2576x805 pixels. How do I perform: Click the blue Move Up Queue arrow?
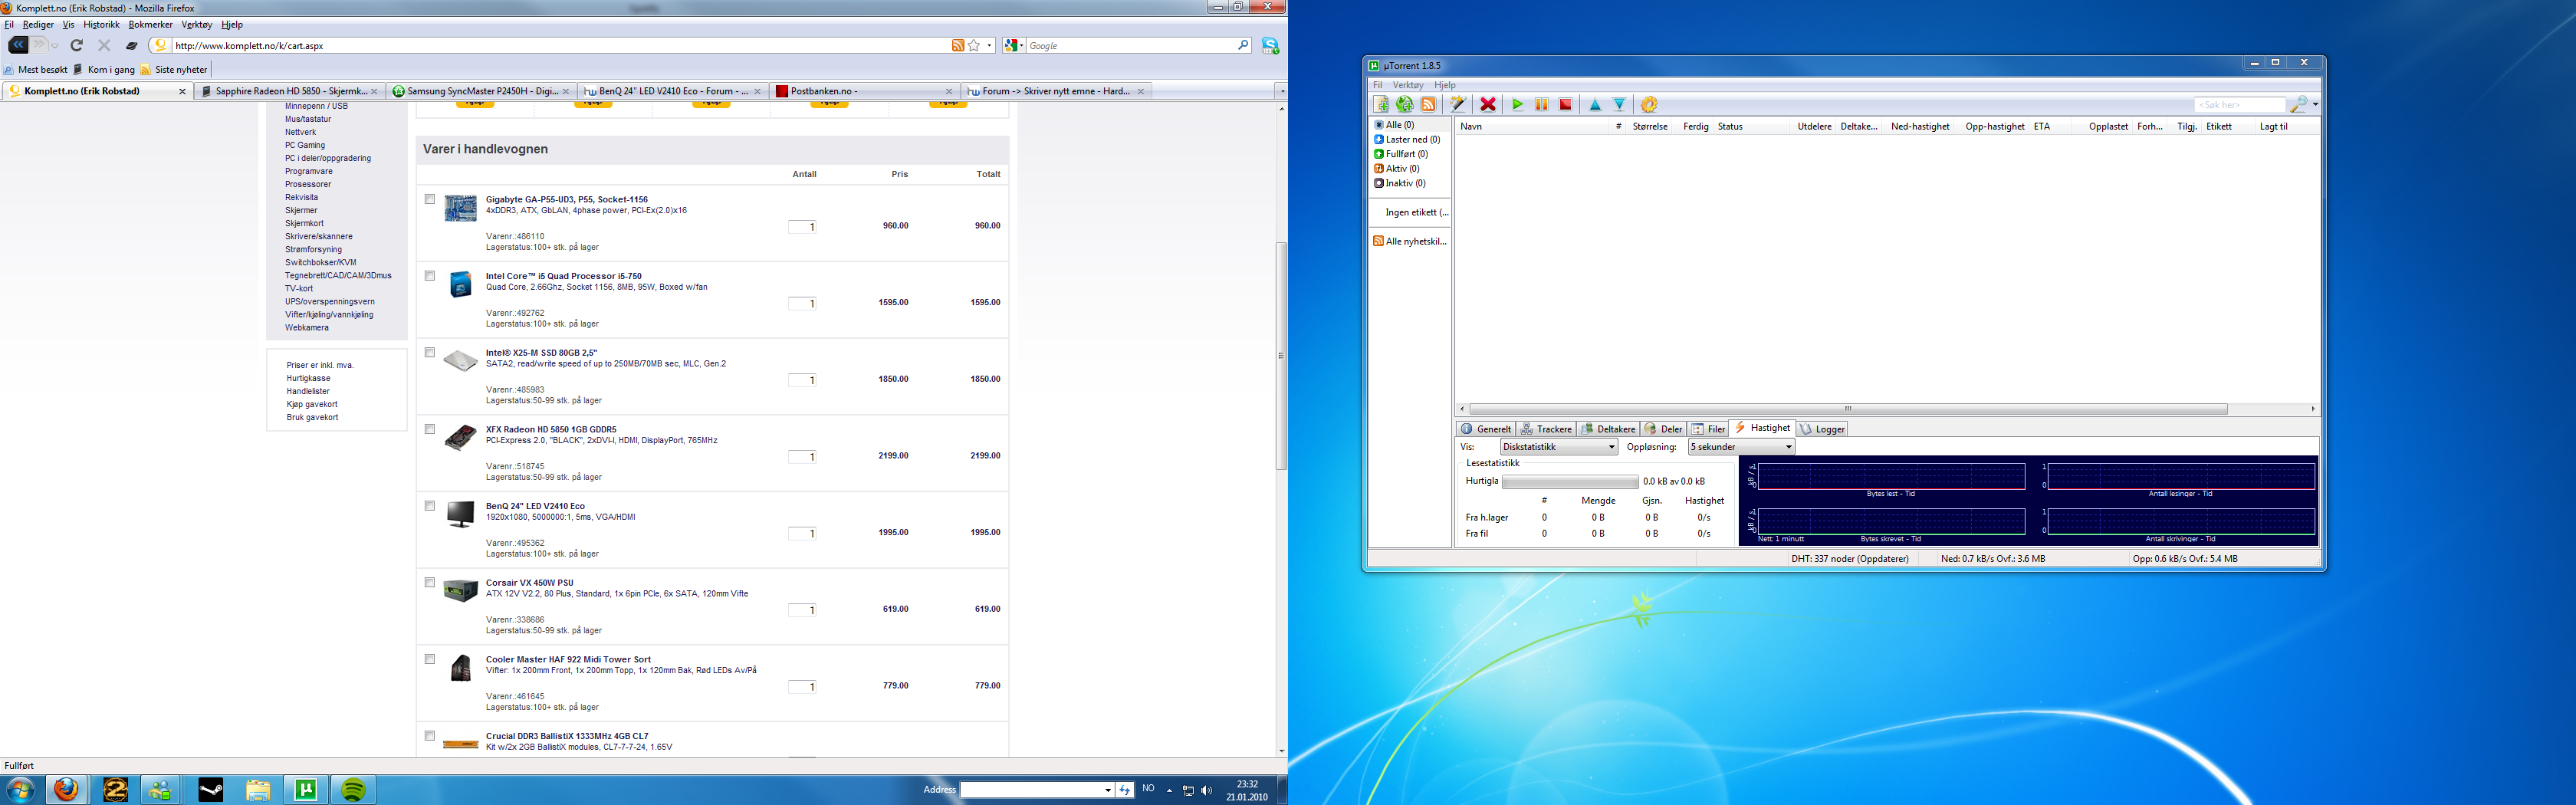click(x=1595, y=105)
